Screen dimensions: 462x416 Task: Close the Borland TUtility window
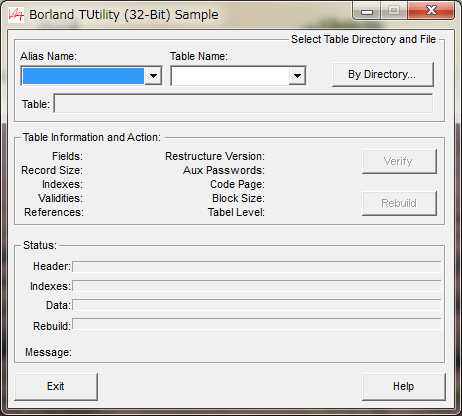[431, 11]
